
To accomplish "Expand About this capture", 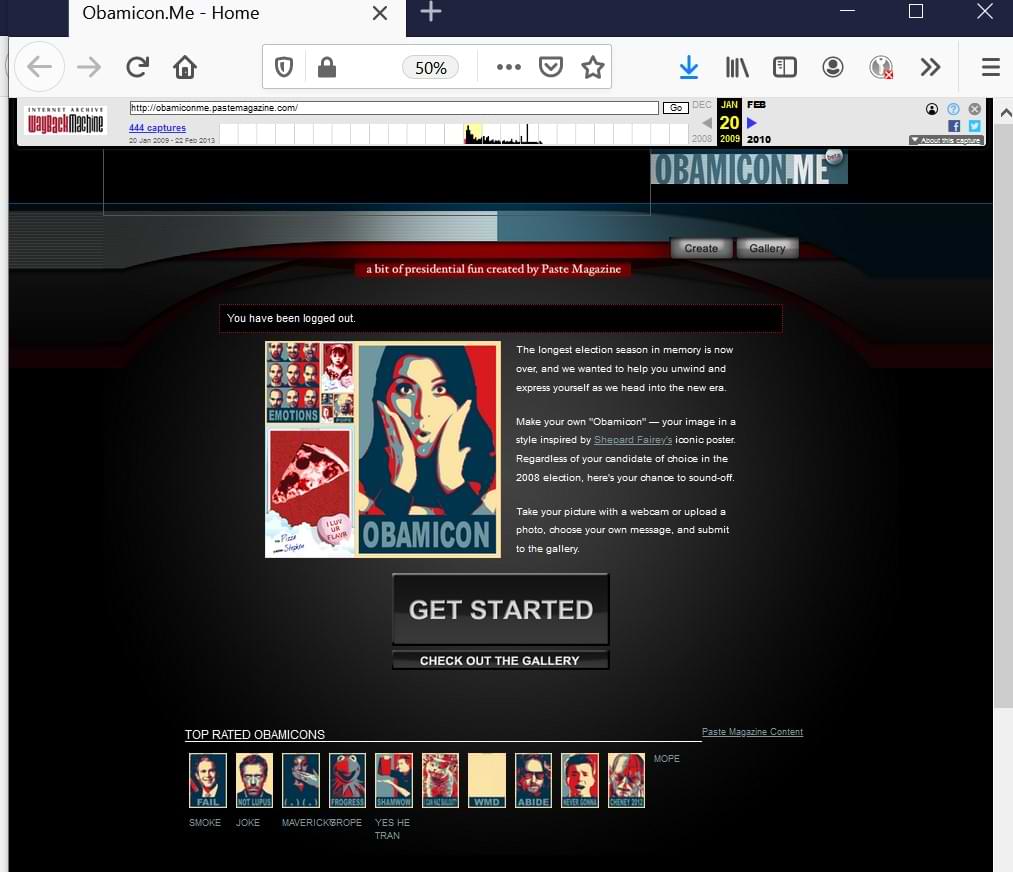I will click(x=946, y=140).
